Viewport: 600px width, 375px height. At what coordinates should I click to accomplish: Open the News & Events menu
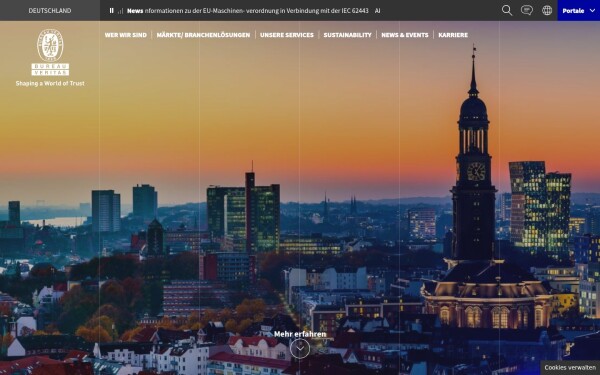point(405,35)
